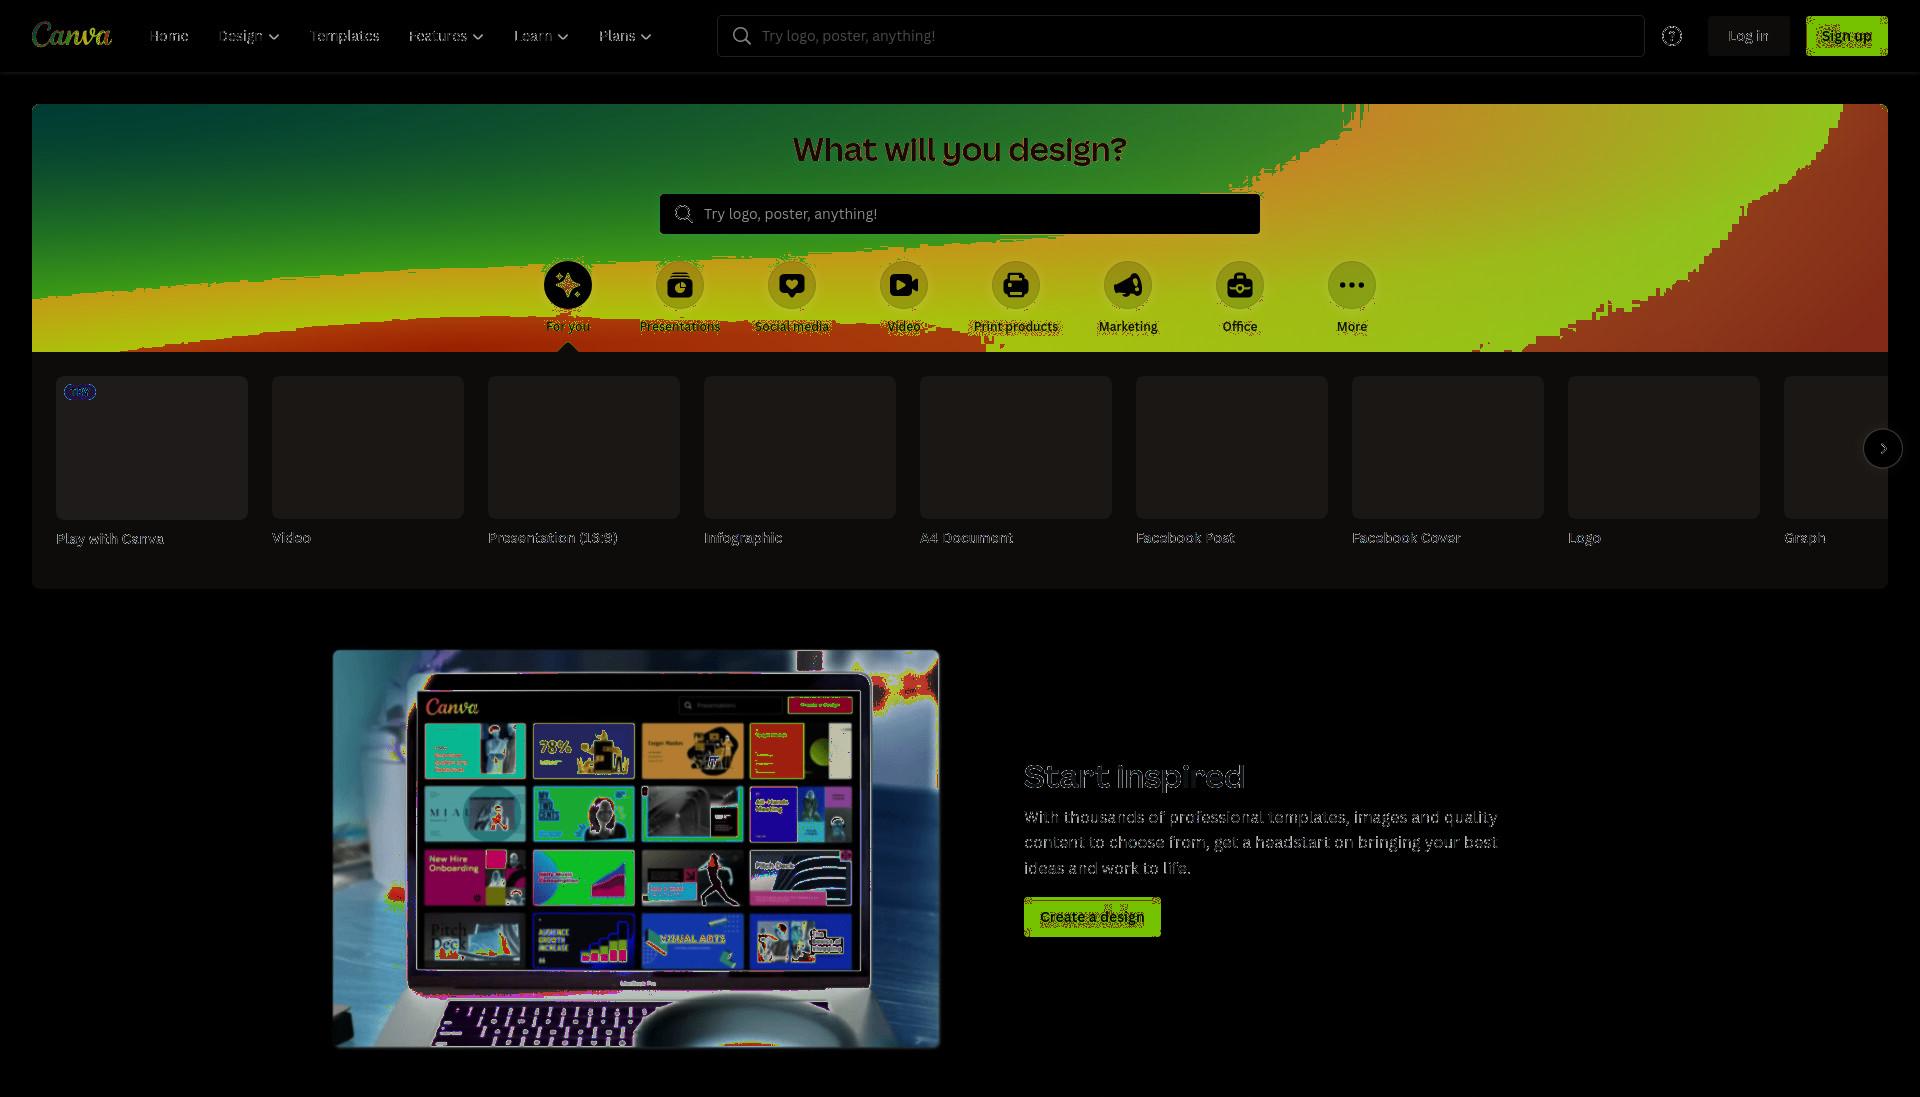
Task: Expand the Features dropdown menu
Action: [446, 36]
